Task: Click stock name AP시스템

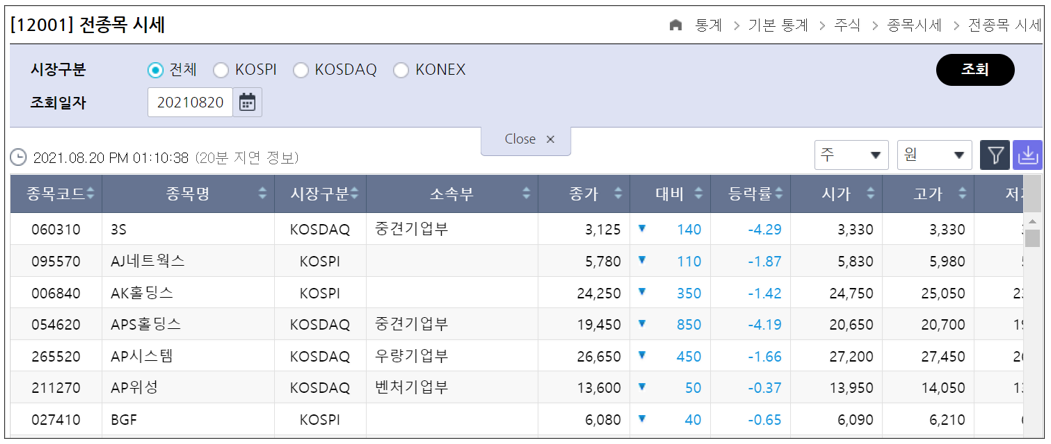Action: tap(141, 357)
